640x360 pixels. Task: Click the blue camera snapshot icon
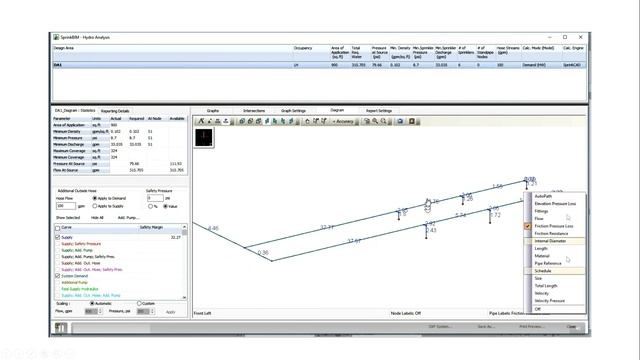400,121
